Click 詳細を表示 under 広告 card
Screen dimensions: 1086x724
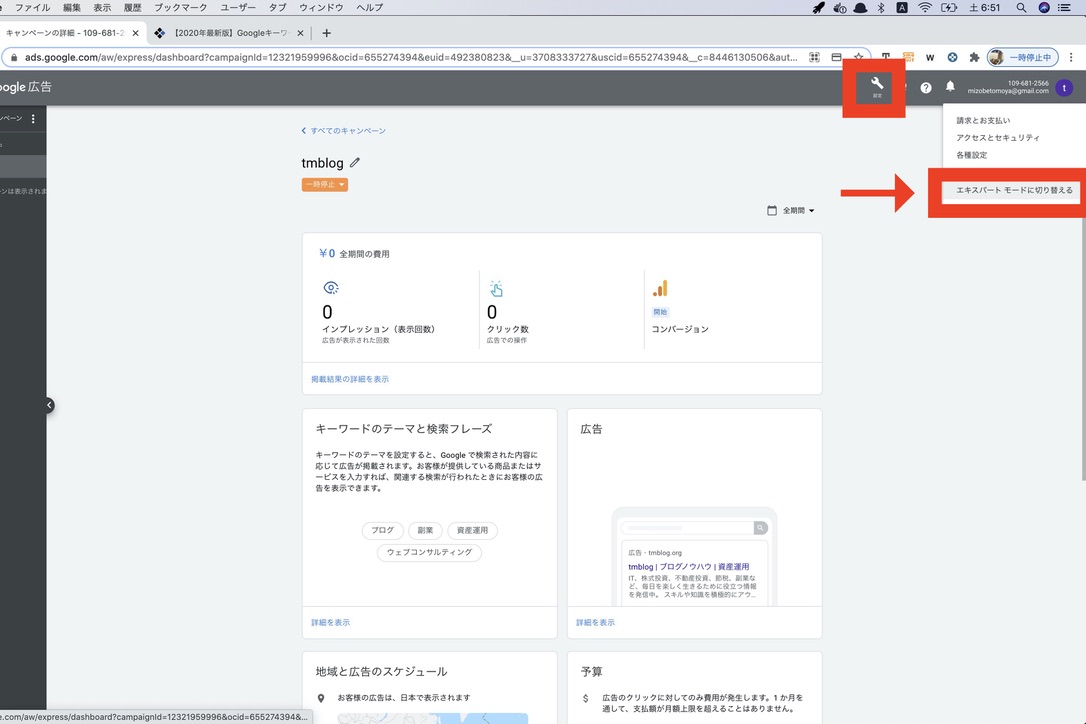tap(595, 622)
